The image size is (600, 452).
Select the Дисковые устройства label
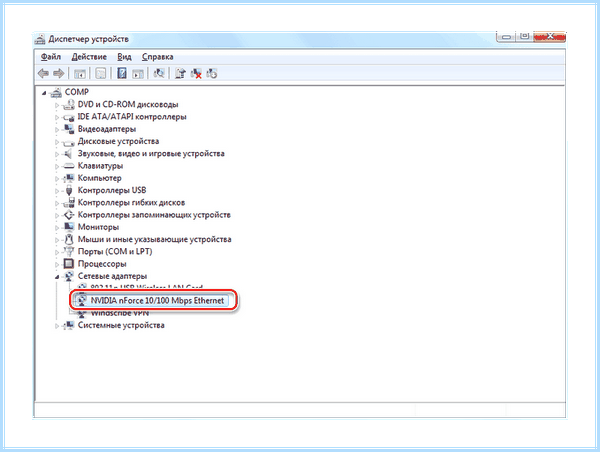[x=118, y=141]
